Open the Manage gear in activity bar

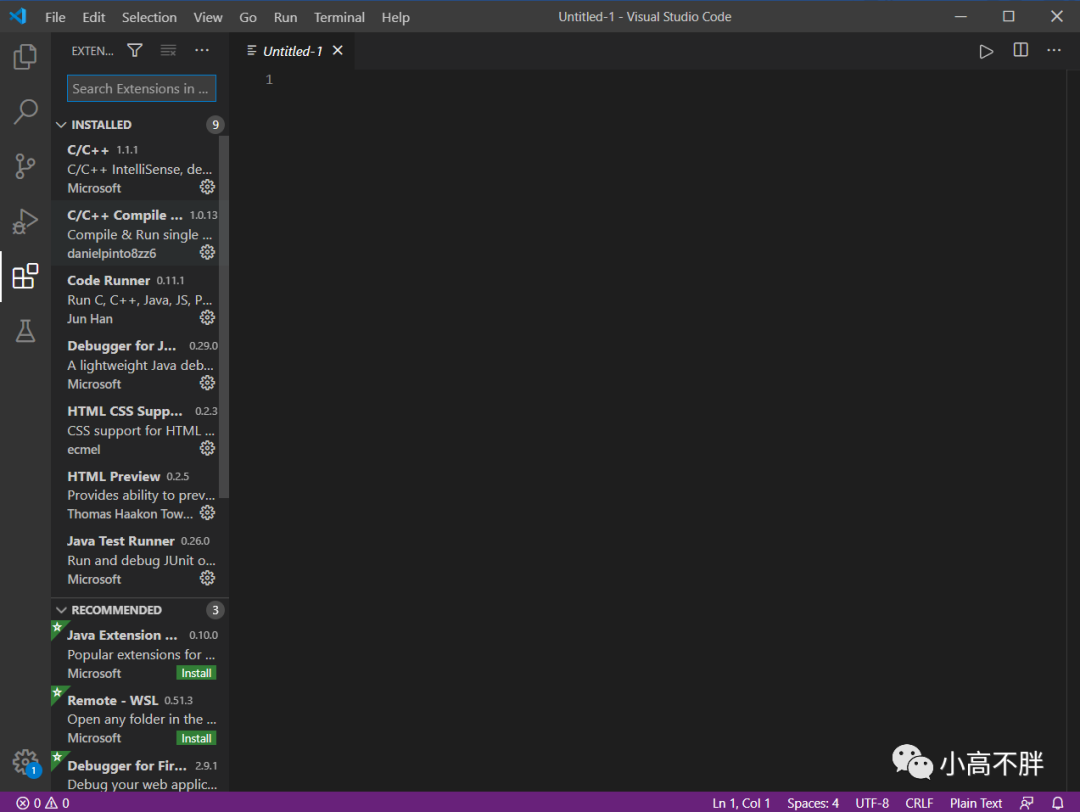point(25,762)
